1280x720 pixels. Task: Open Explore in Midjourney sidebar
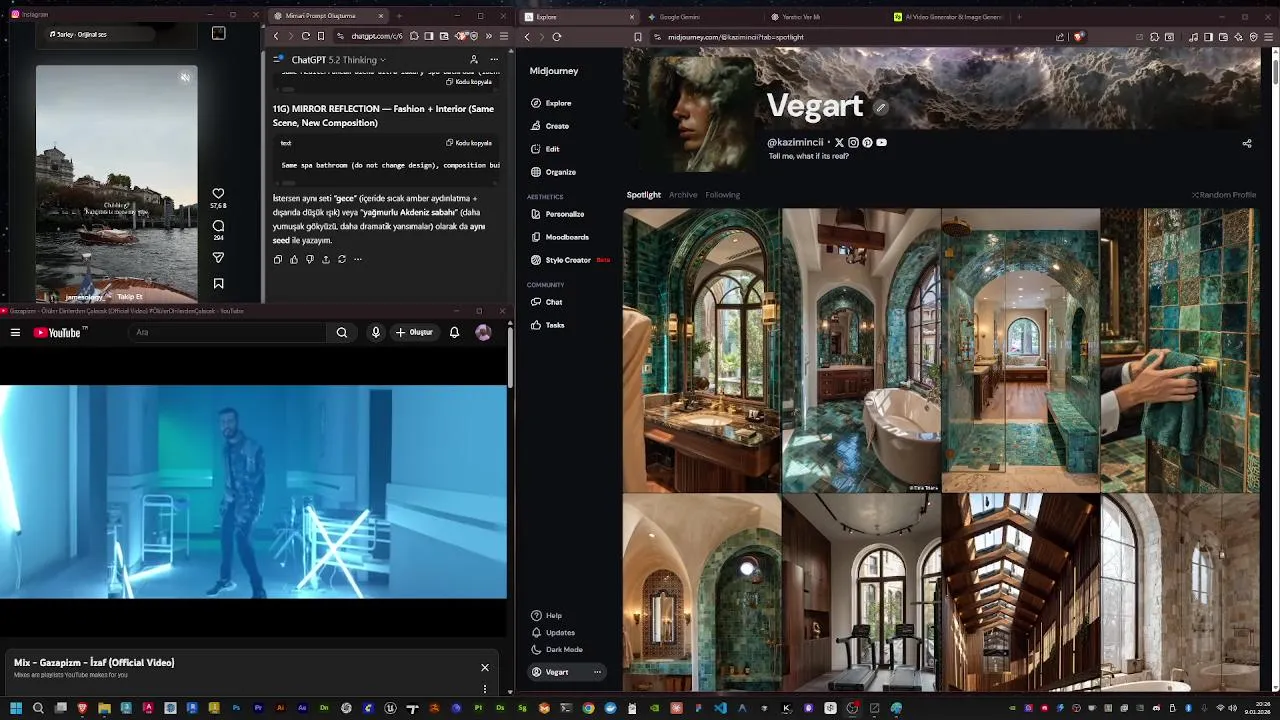[551, 103]
